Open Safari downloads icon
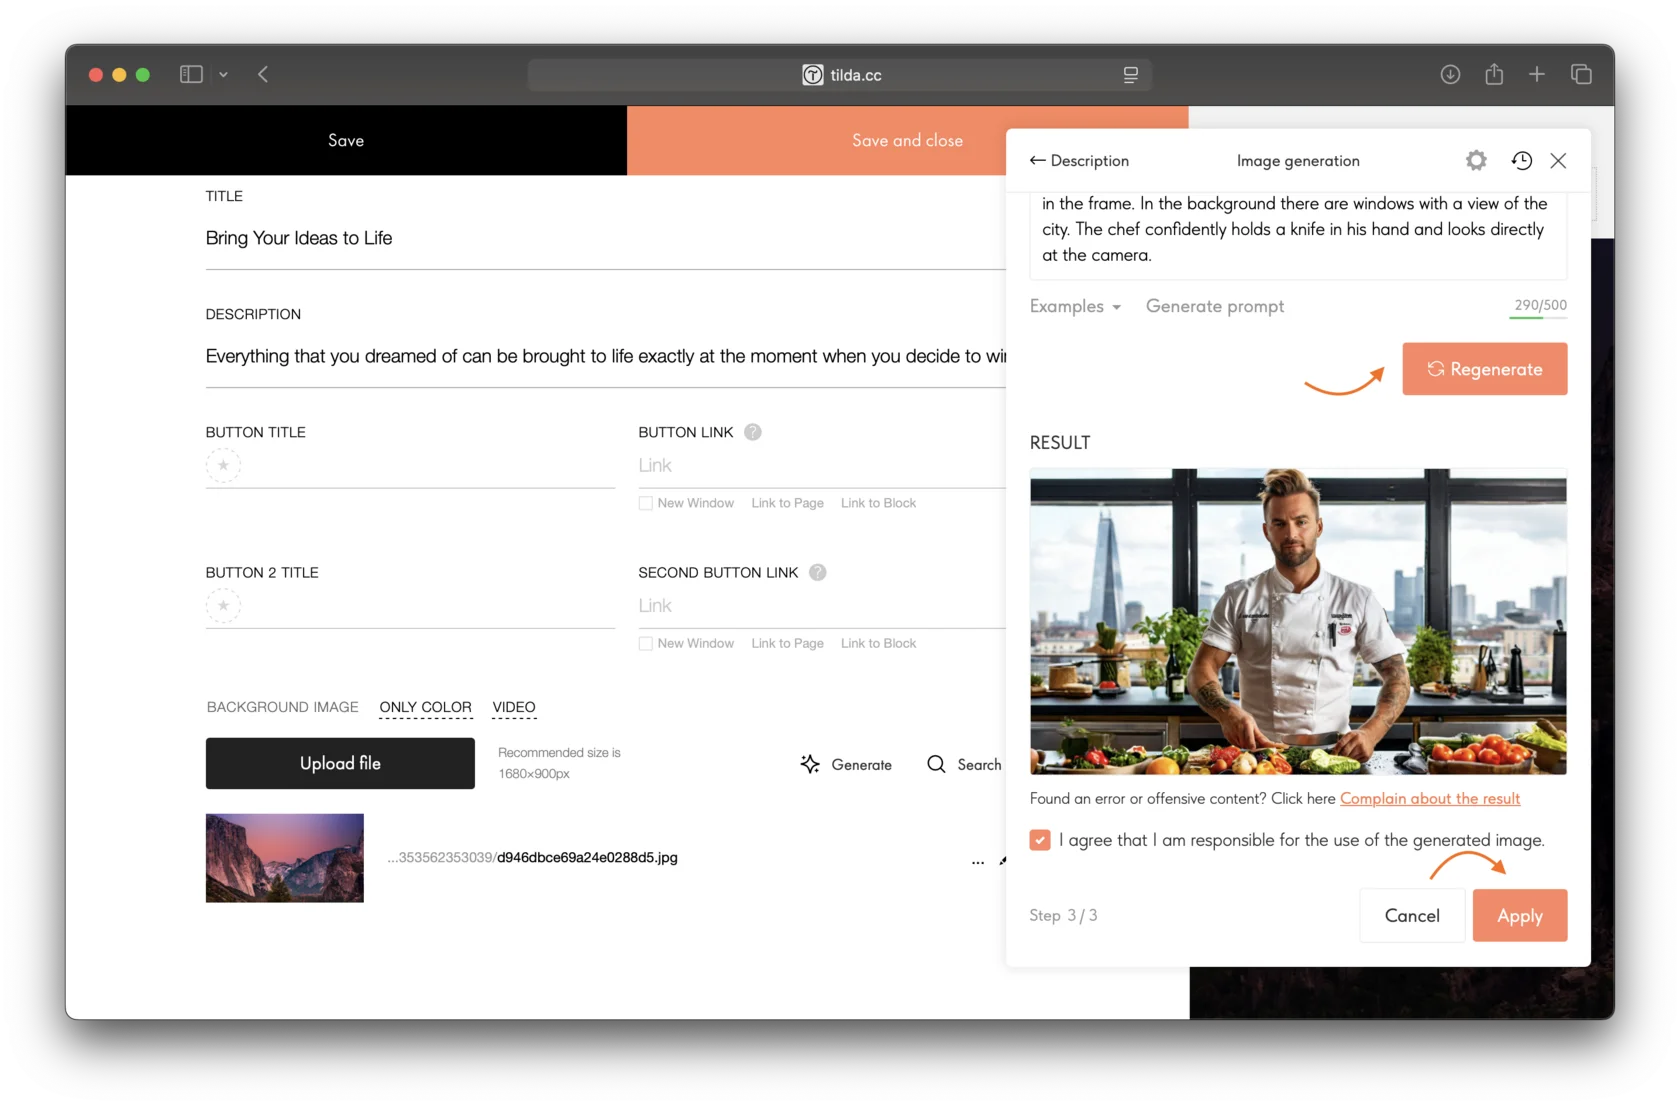The height and width of the screenshot is (1106, 1680). point(1450,74)
